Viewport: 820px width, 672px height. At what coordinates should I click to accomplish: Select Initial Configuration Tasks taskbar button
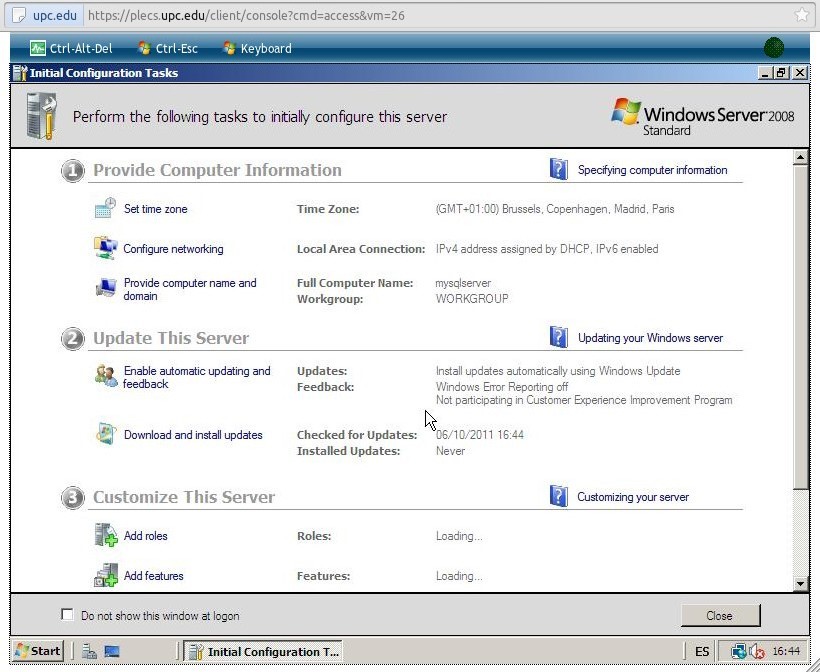tap(264, 651)
